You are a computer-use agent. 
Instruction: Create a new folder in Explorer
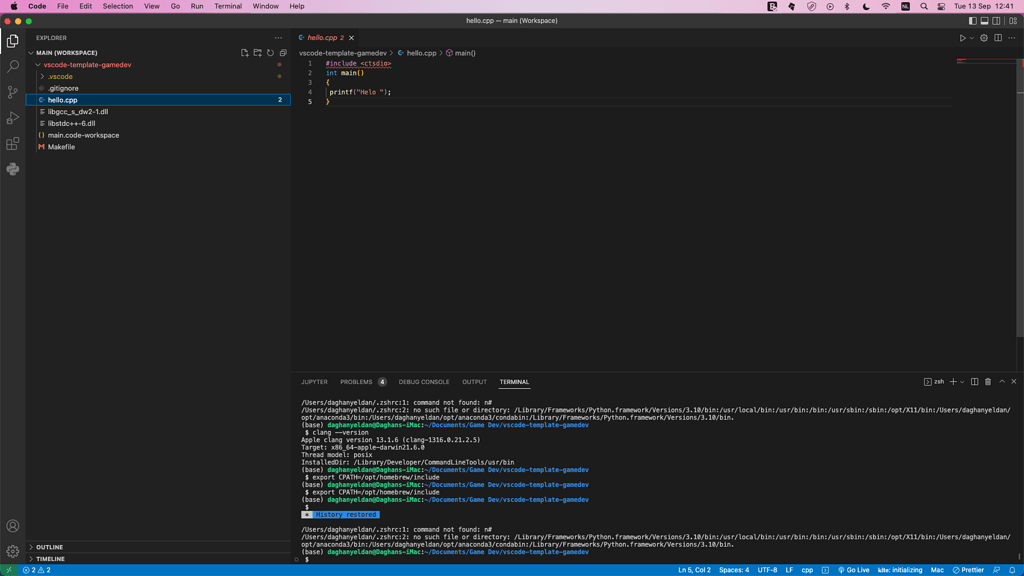(x=257, y=53)
